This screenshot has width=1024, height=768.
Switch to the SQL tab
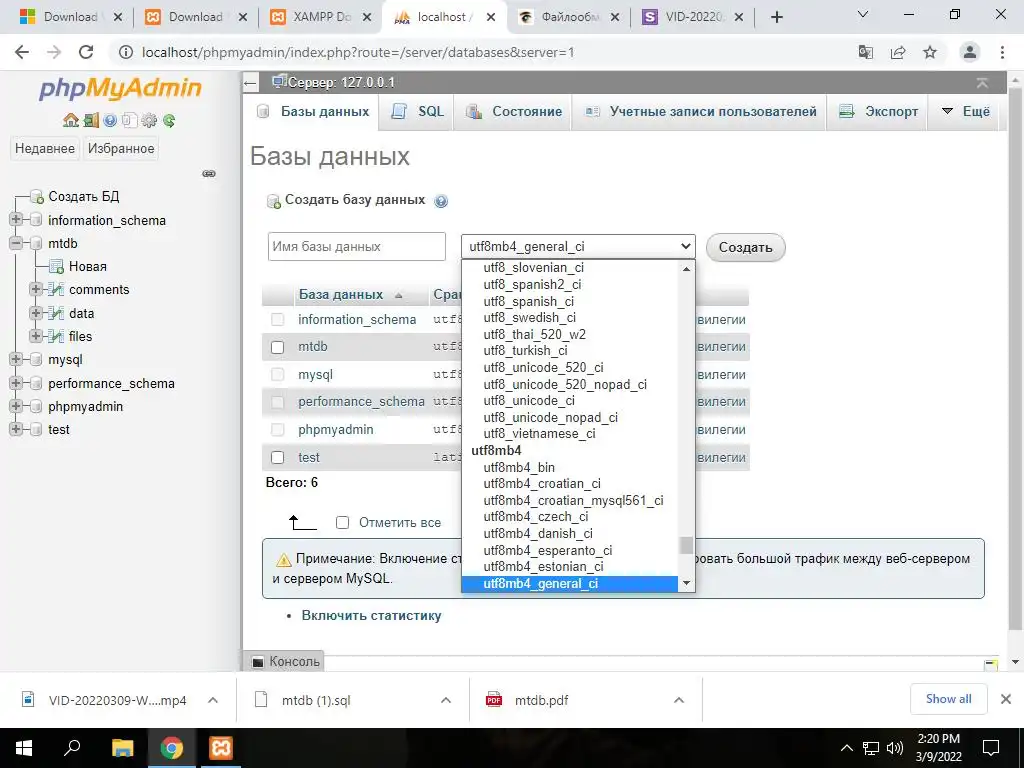(x=417, y=112)
